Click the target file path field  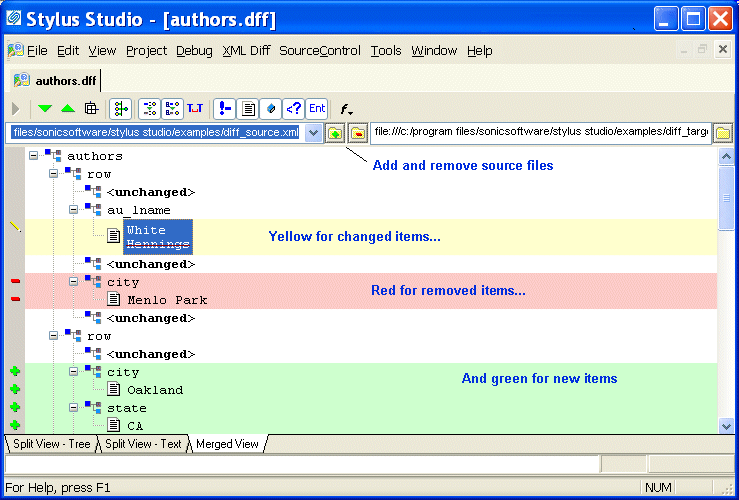[x=540, y=132]
